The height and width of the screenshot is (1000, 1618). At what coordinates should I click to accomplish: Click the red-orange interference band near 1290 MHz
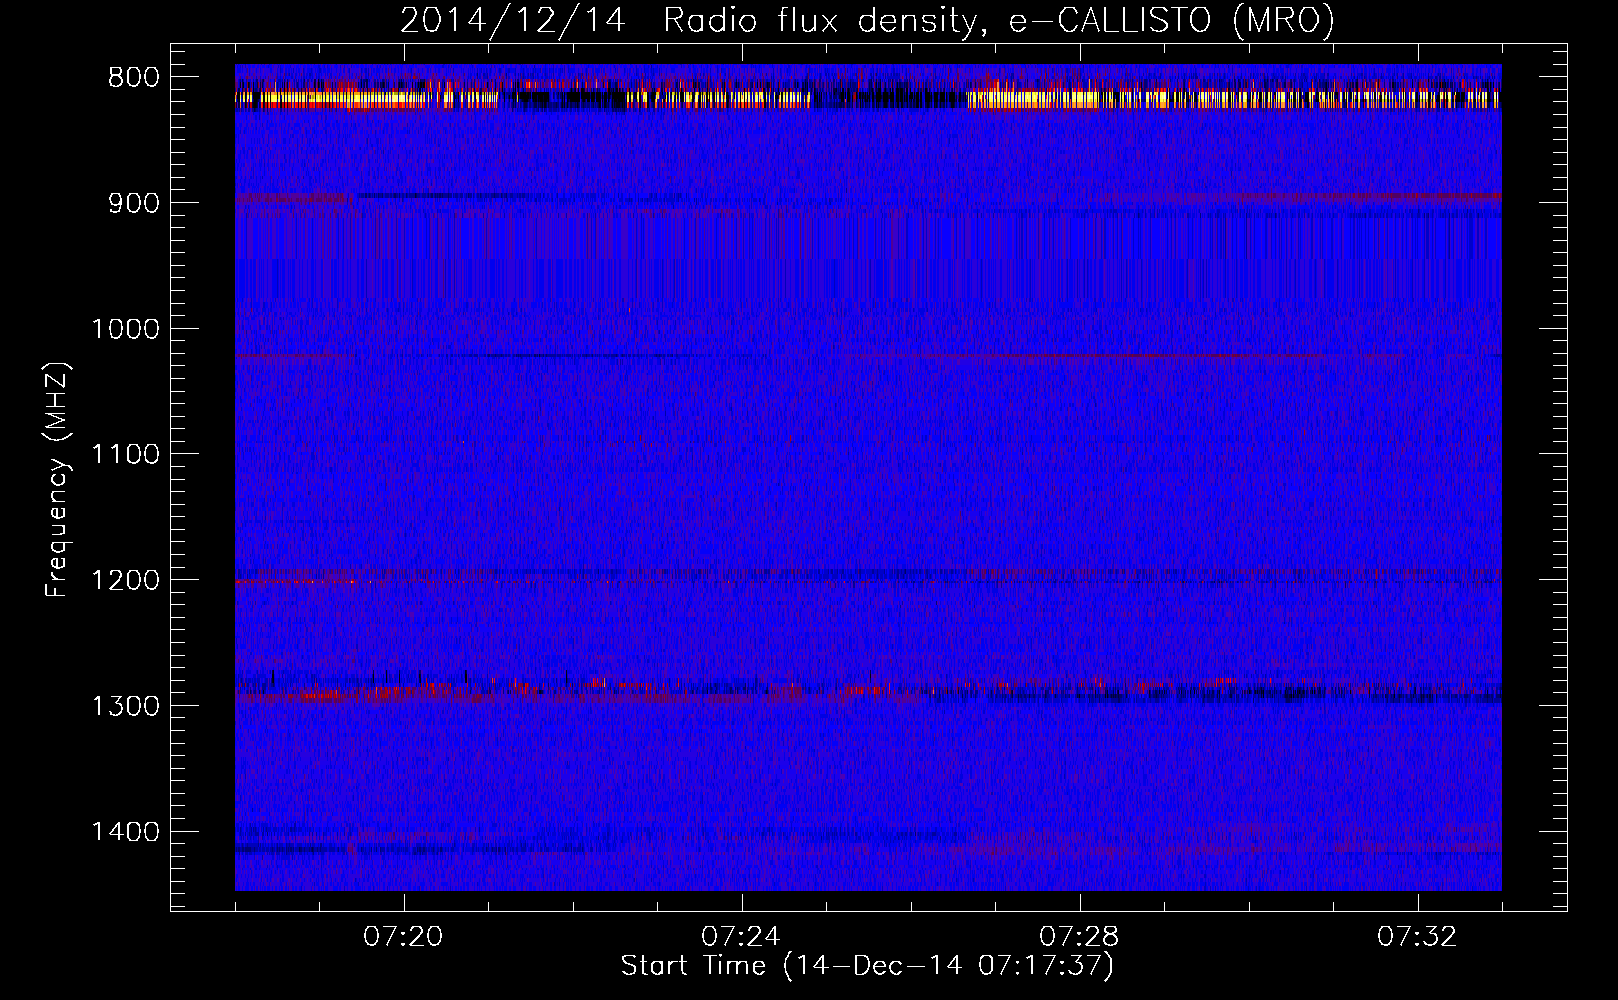868,689
